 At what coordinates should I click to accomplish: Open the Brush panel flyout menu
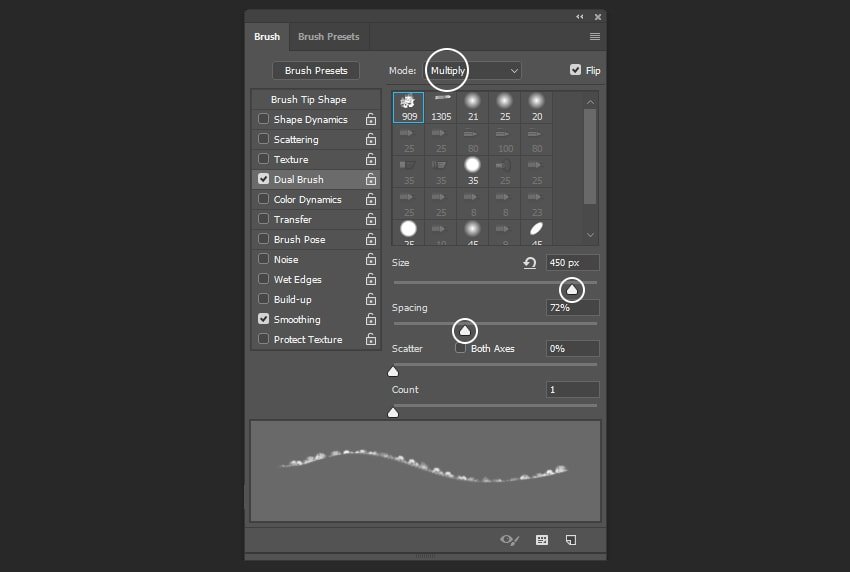click(595, 37)
